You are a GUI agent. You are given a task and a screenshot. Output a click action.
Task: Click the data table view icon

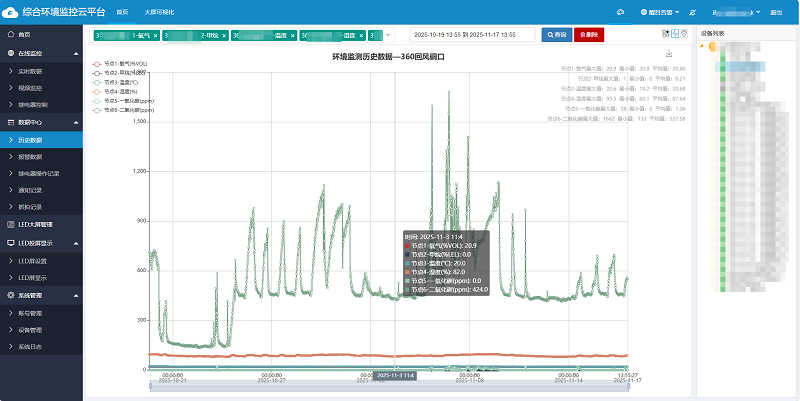coord(667,34)
